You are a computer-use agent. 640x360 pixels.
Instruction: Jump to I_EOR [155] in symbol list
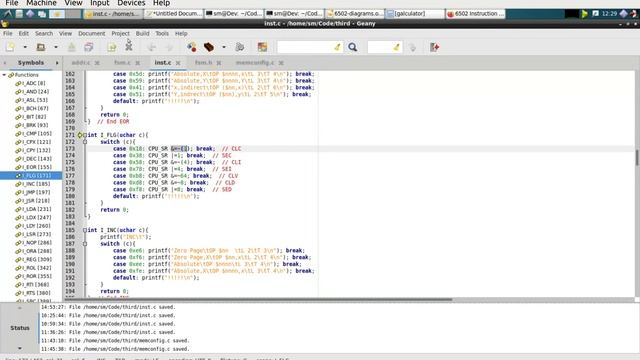tap(36, 167)
